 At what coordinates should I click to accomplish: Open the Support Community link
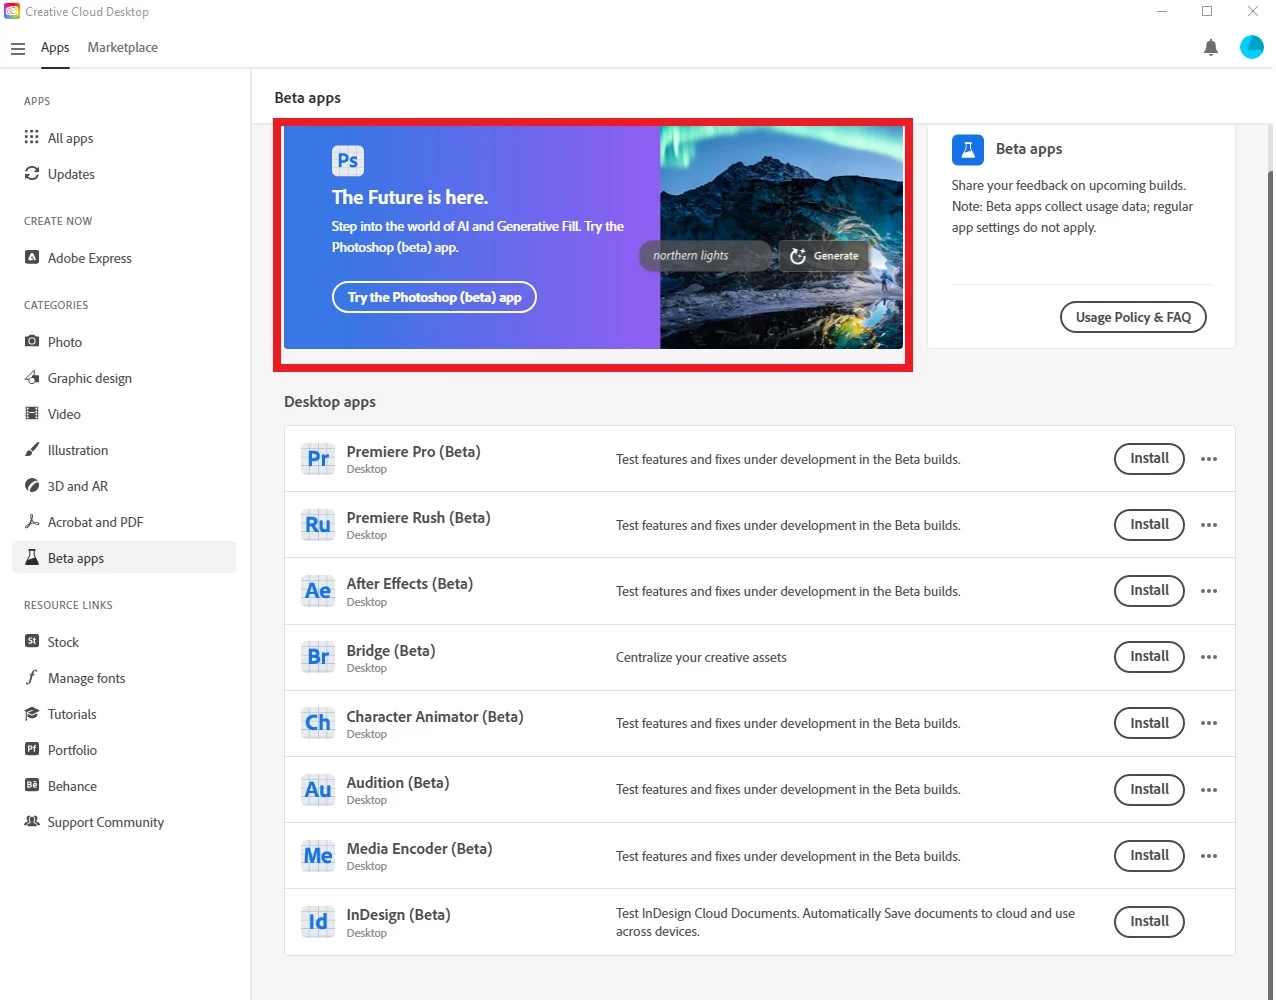[124, 822]
